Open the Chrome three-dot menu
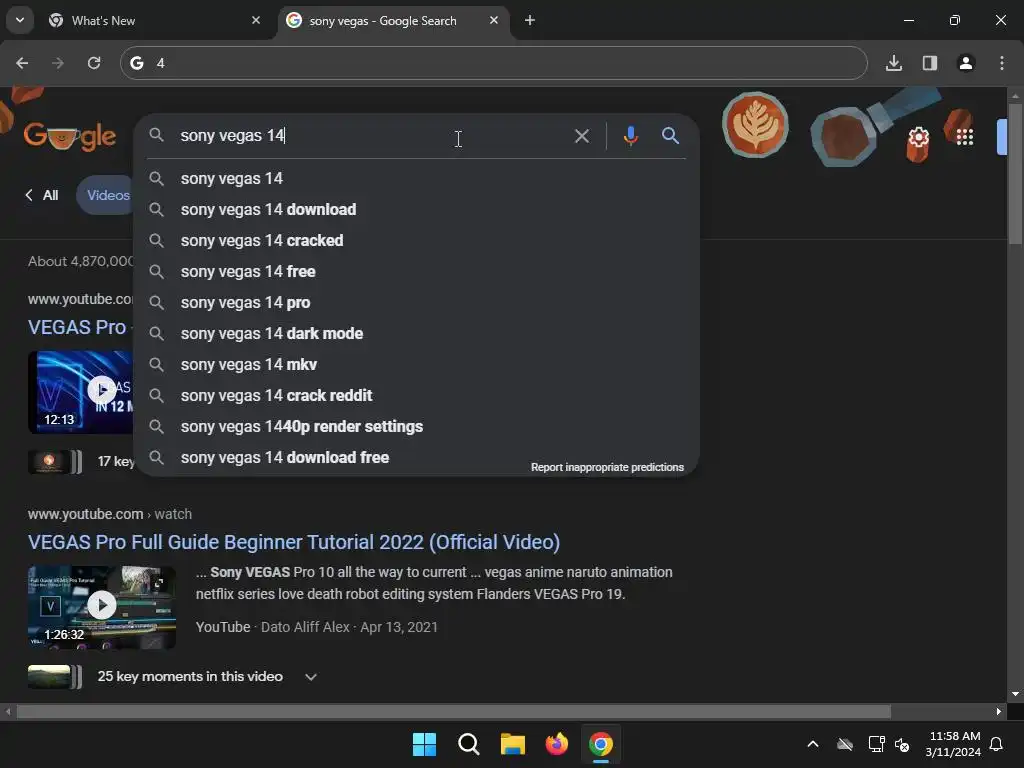Viewport: 1024px width, 768px height. coord(1001,63)
